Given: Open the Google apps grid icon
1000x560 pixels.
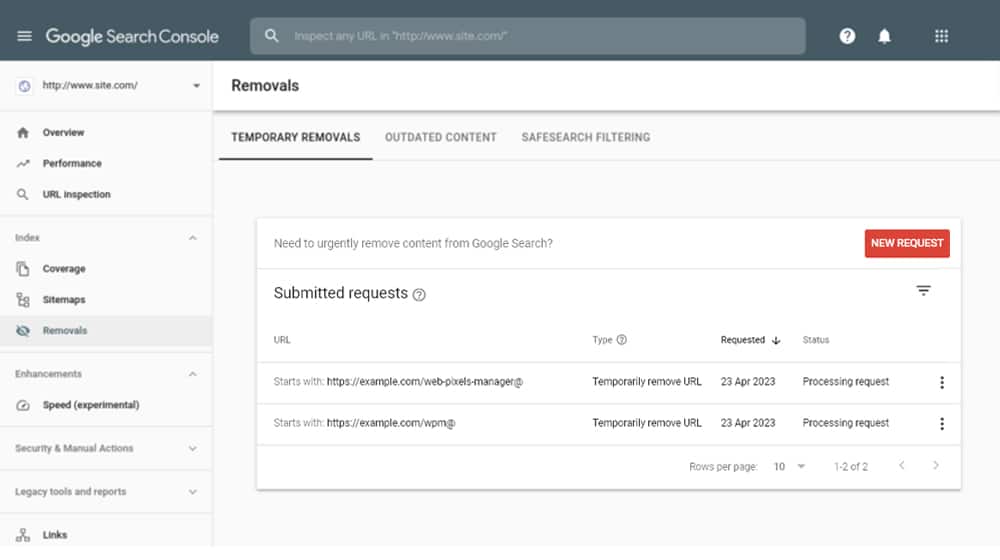Looking at the screenshot, I should pos(941,36).
